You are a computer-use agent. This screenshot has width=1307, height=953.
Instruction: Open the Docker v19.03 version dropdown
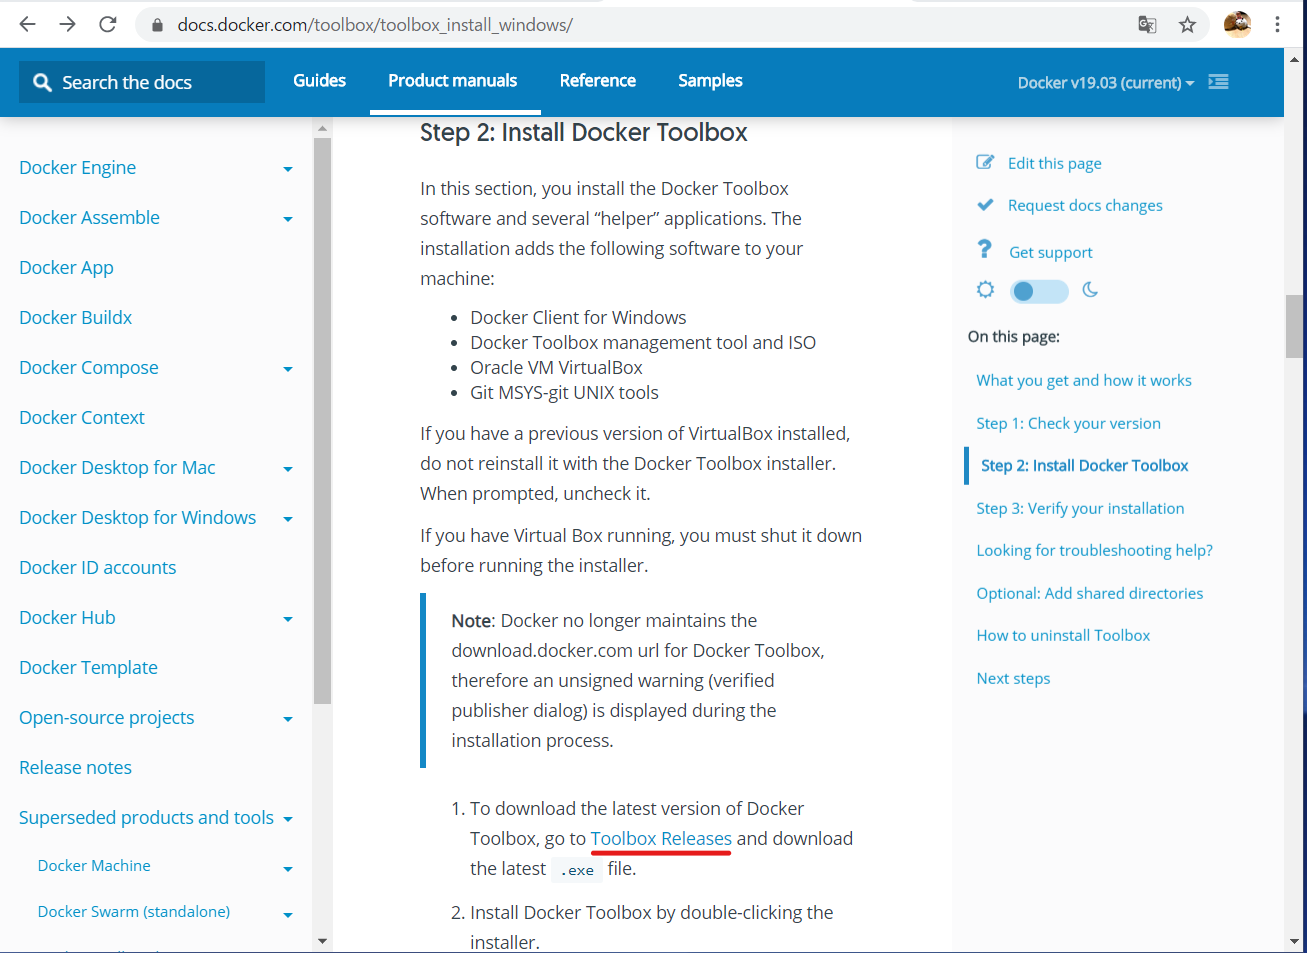pyautogui.click(x=1105, y=83)
